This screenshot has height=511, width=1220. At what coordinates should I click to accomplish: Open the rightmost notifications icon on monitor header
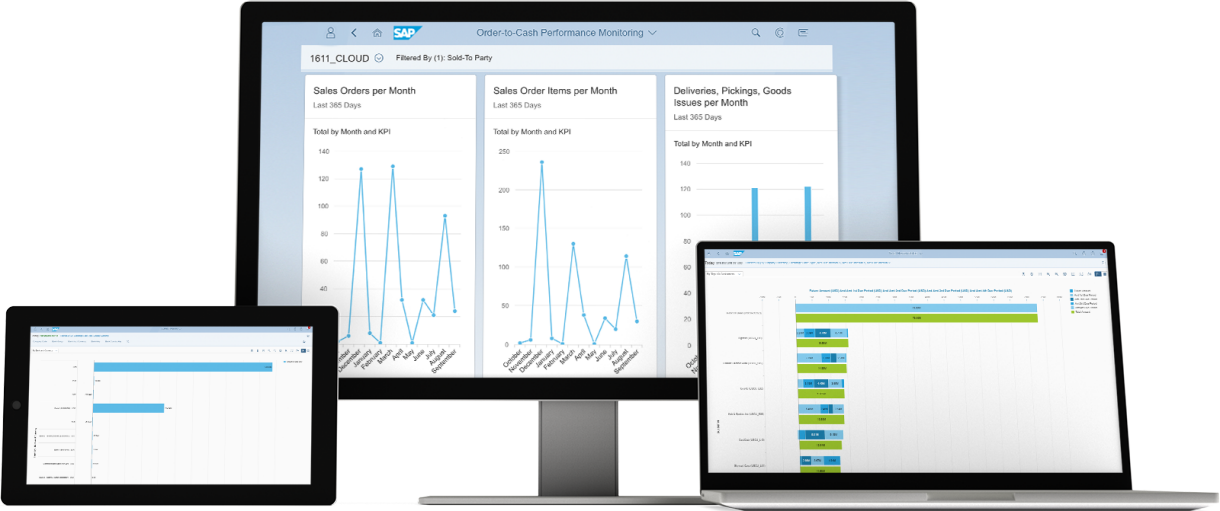[x=803, y=33]
